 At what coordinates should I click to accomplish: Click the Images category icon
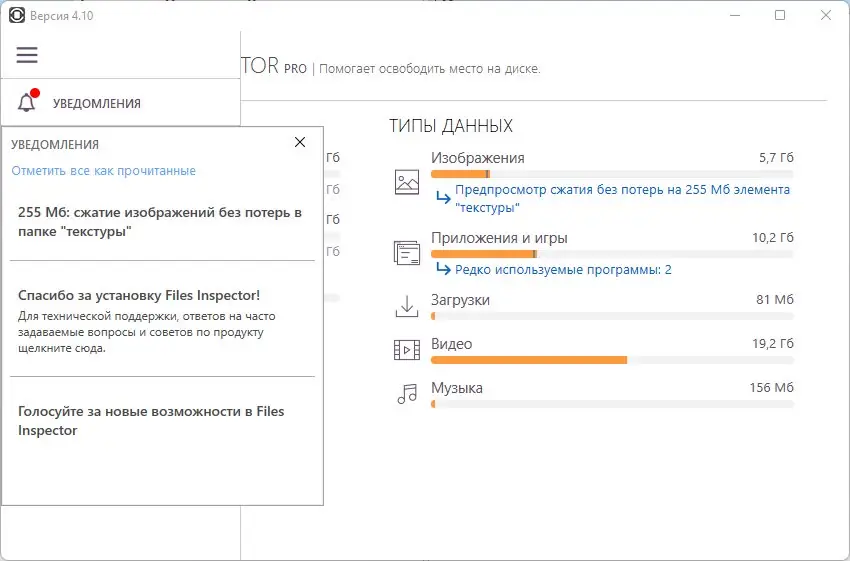click(406, 181)
